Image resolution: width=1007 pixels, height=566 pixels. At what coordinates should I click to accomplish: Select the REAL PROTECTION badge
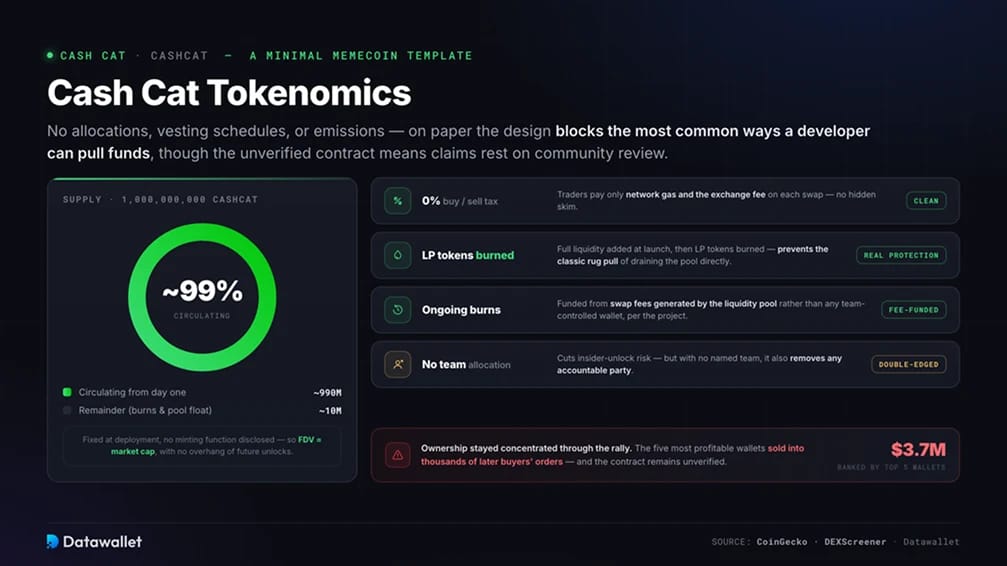[x=900, y=255]
